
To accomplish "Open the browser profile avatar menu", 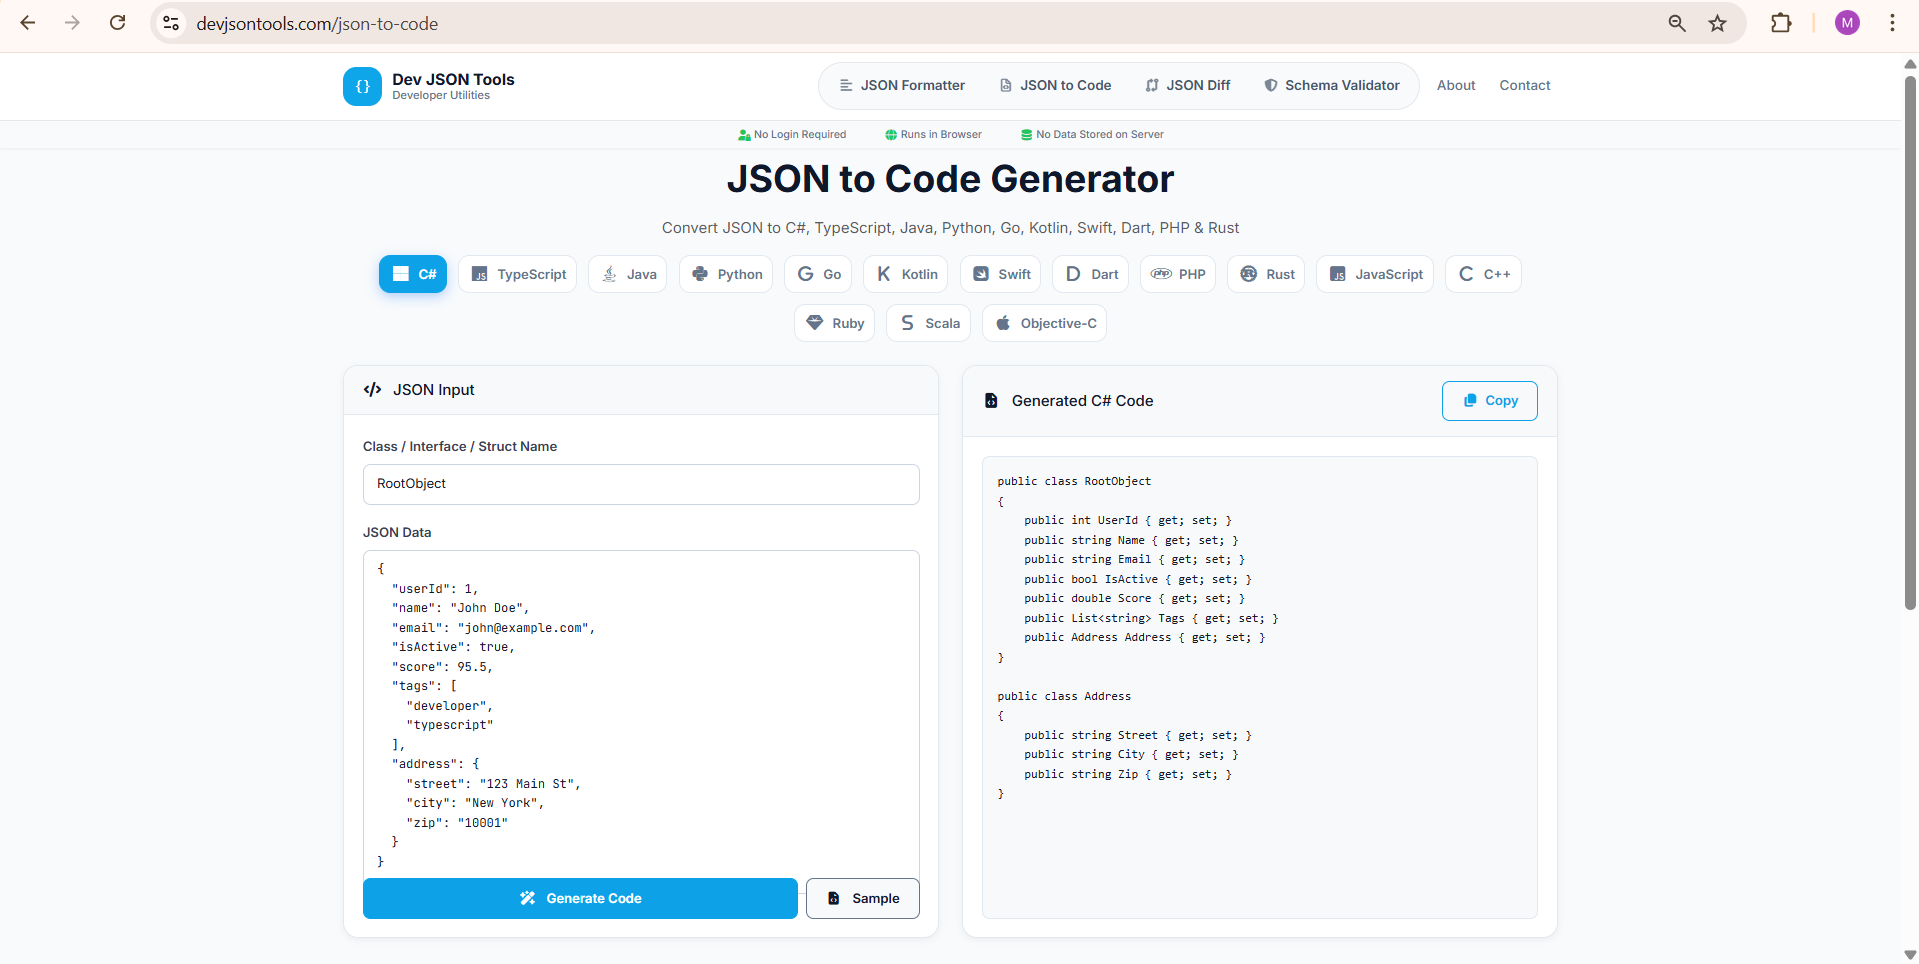I will [x=1847, y=23].
